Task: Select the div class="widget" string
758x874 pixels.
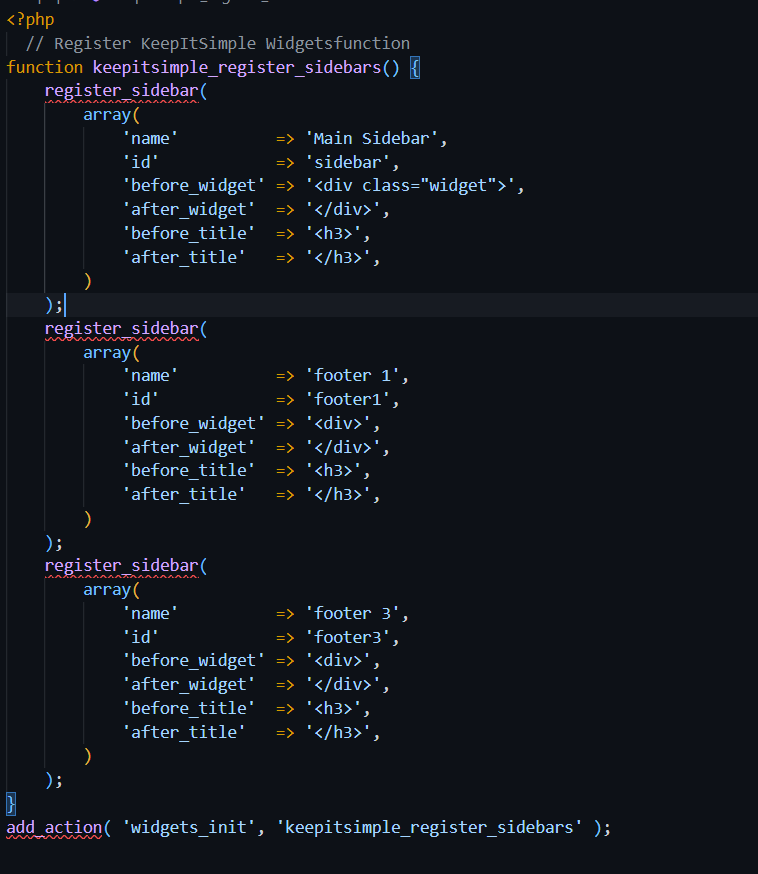Action: [x=415, y=186]
